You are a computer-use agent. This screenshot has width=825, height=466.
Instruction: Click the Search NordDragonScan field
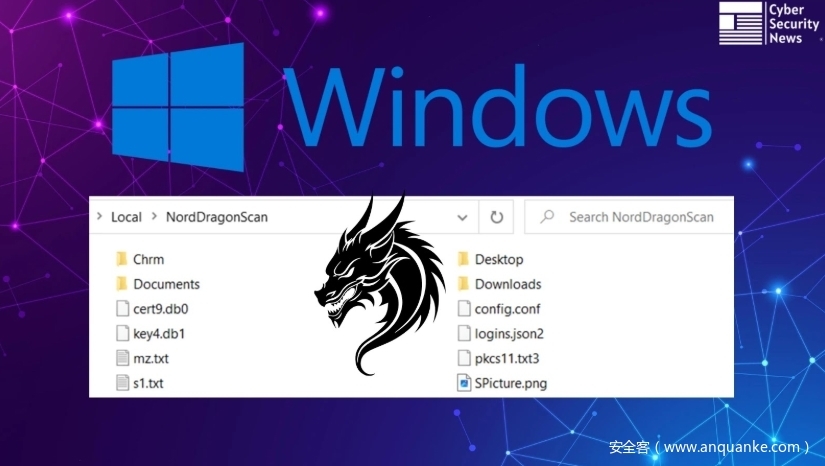(640, 217)
